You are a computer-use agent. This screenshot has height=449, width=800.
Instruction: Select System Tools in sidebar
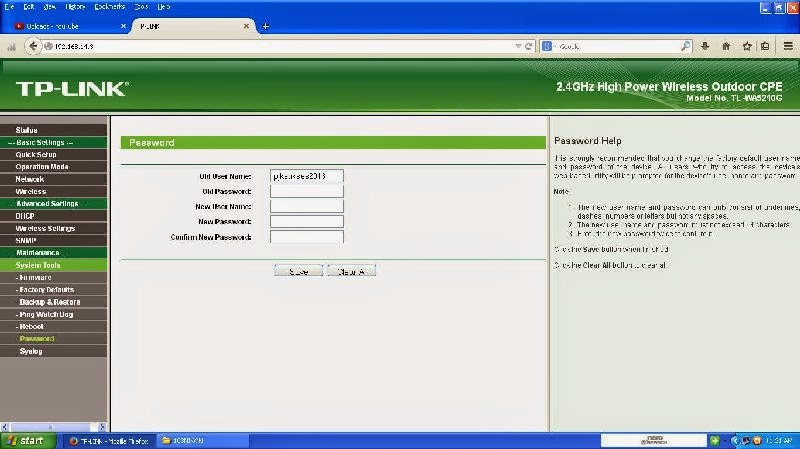54,265
